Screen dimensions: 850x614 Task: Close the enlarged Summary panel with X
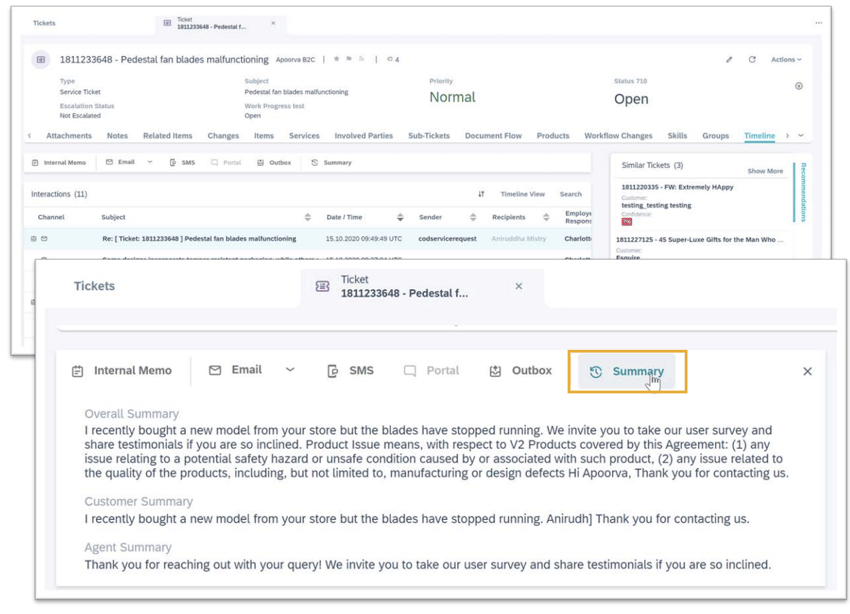point(807,371)
